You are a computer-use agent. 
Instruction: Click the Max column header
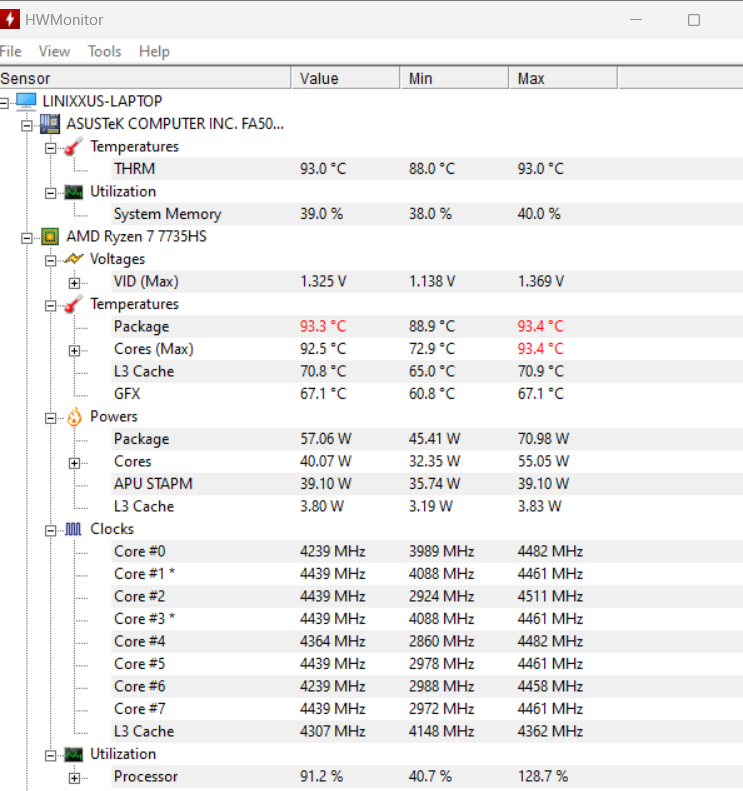(563, 79)
